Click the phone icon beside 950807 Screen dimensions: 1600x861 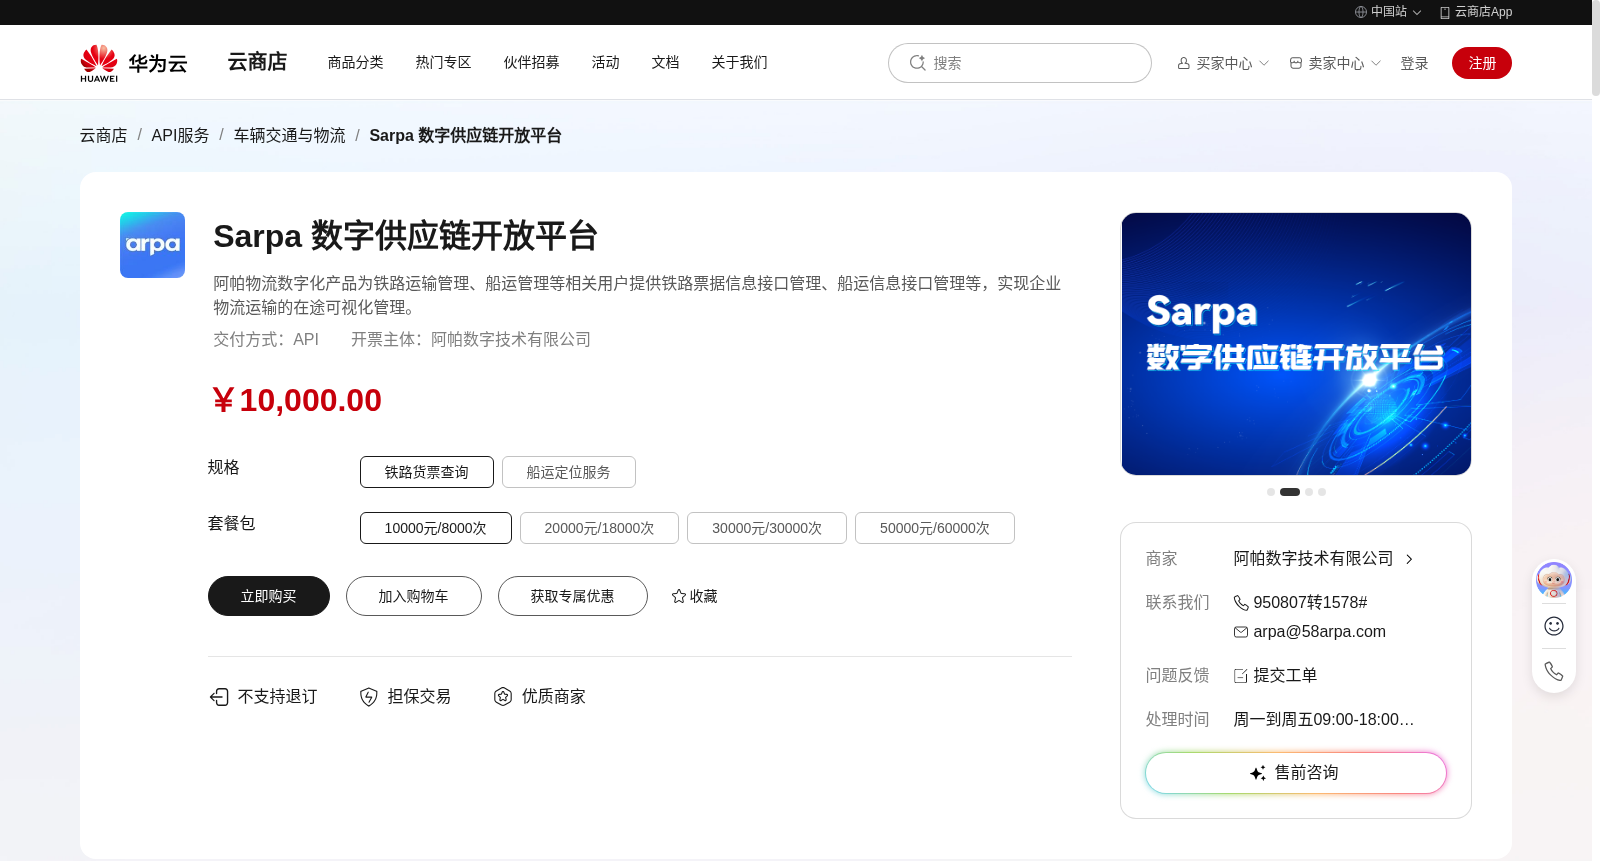pos(1241,603)
